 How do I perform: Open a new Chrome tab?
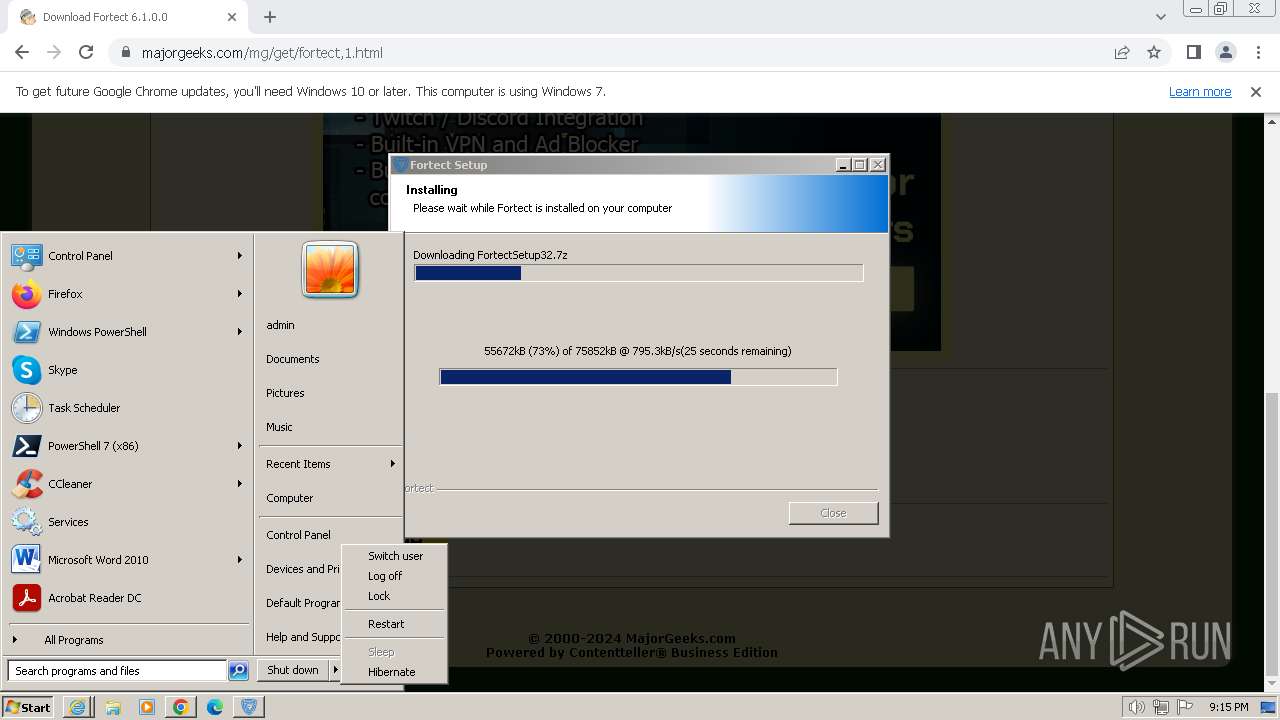click(x=270, y=17)
